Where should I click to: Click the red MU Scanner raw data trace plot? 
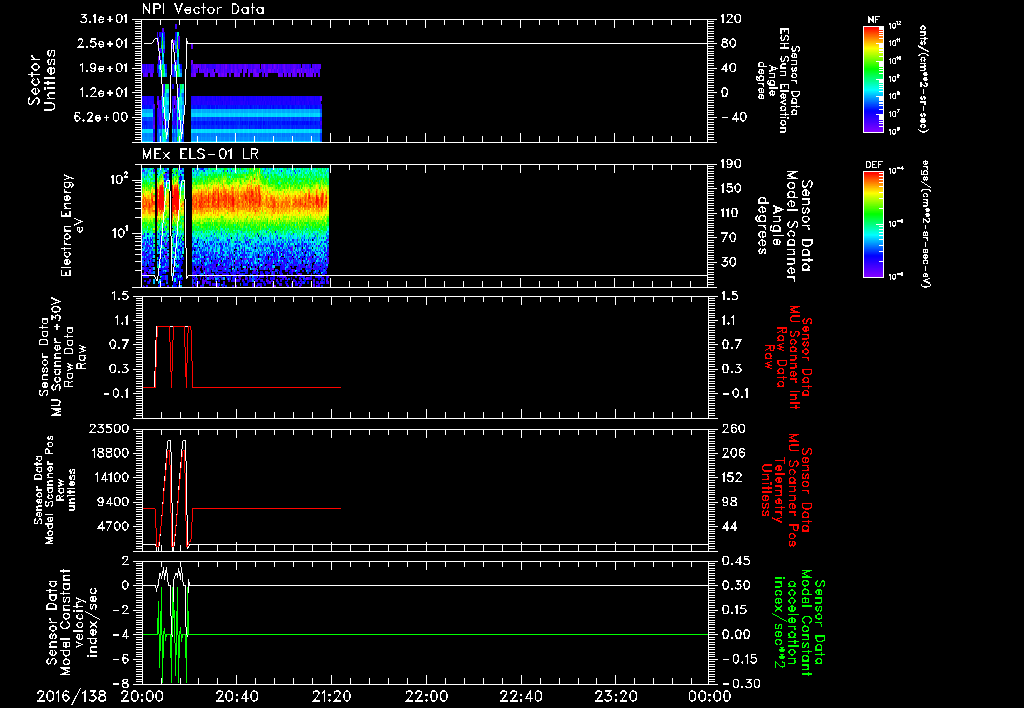click(x=425, y=357)
